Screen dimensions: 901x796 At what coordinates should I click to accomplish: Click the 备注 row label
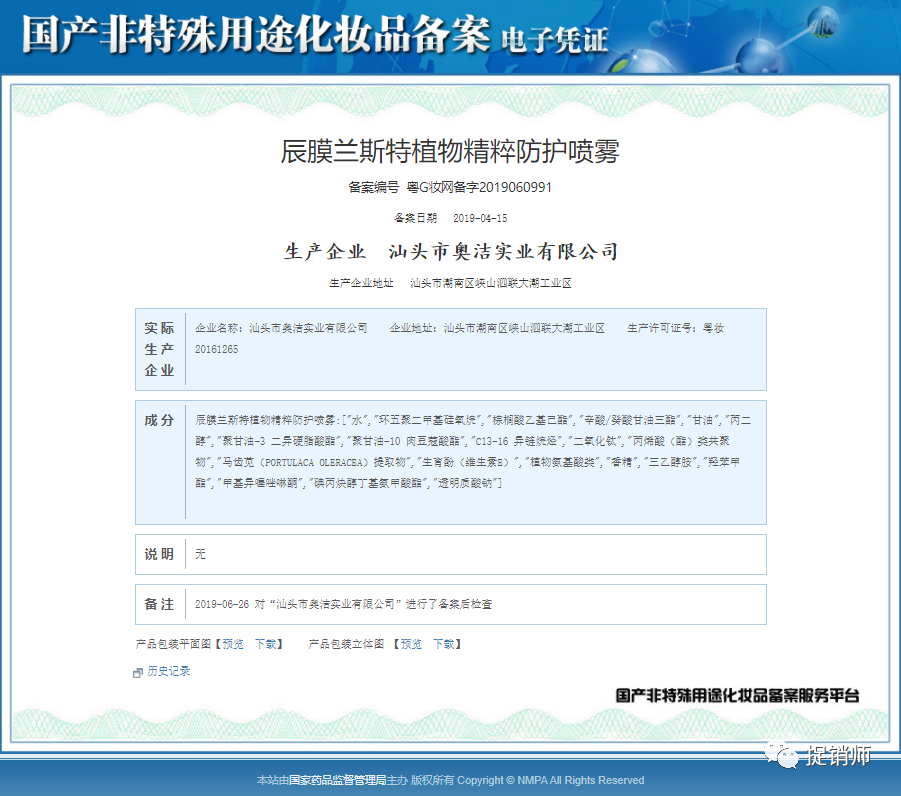(159, 604)
